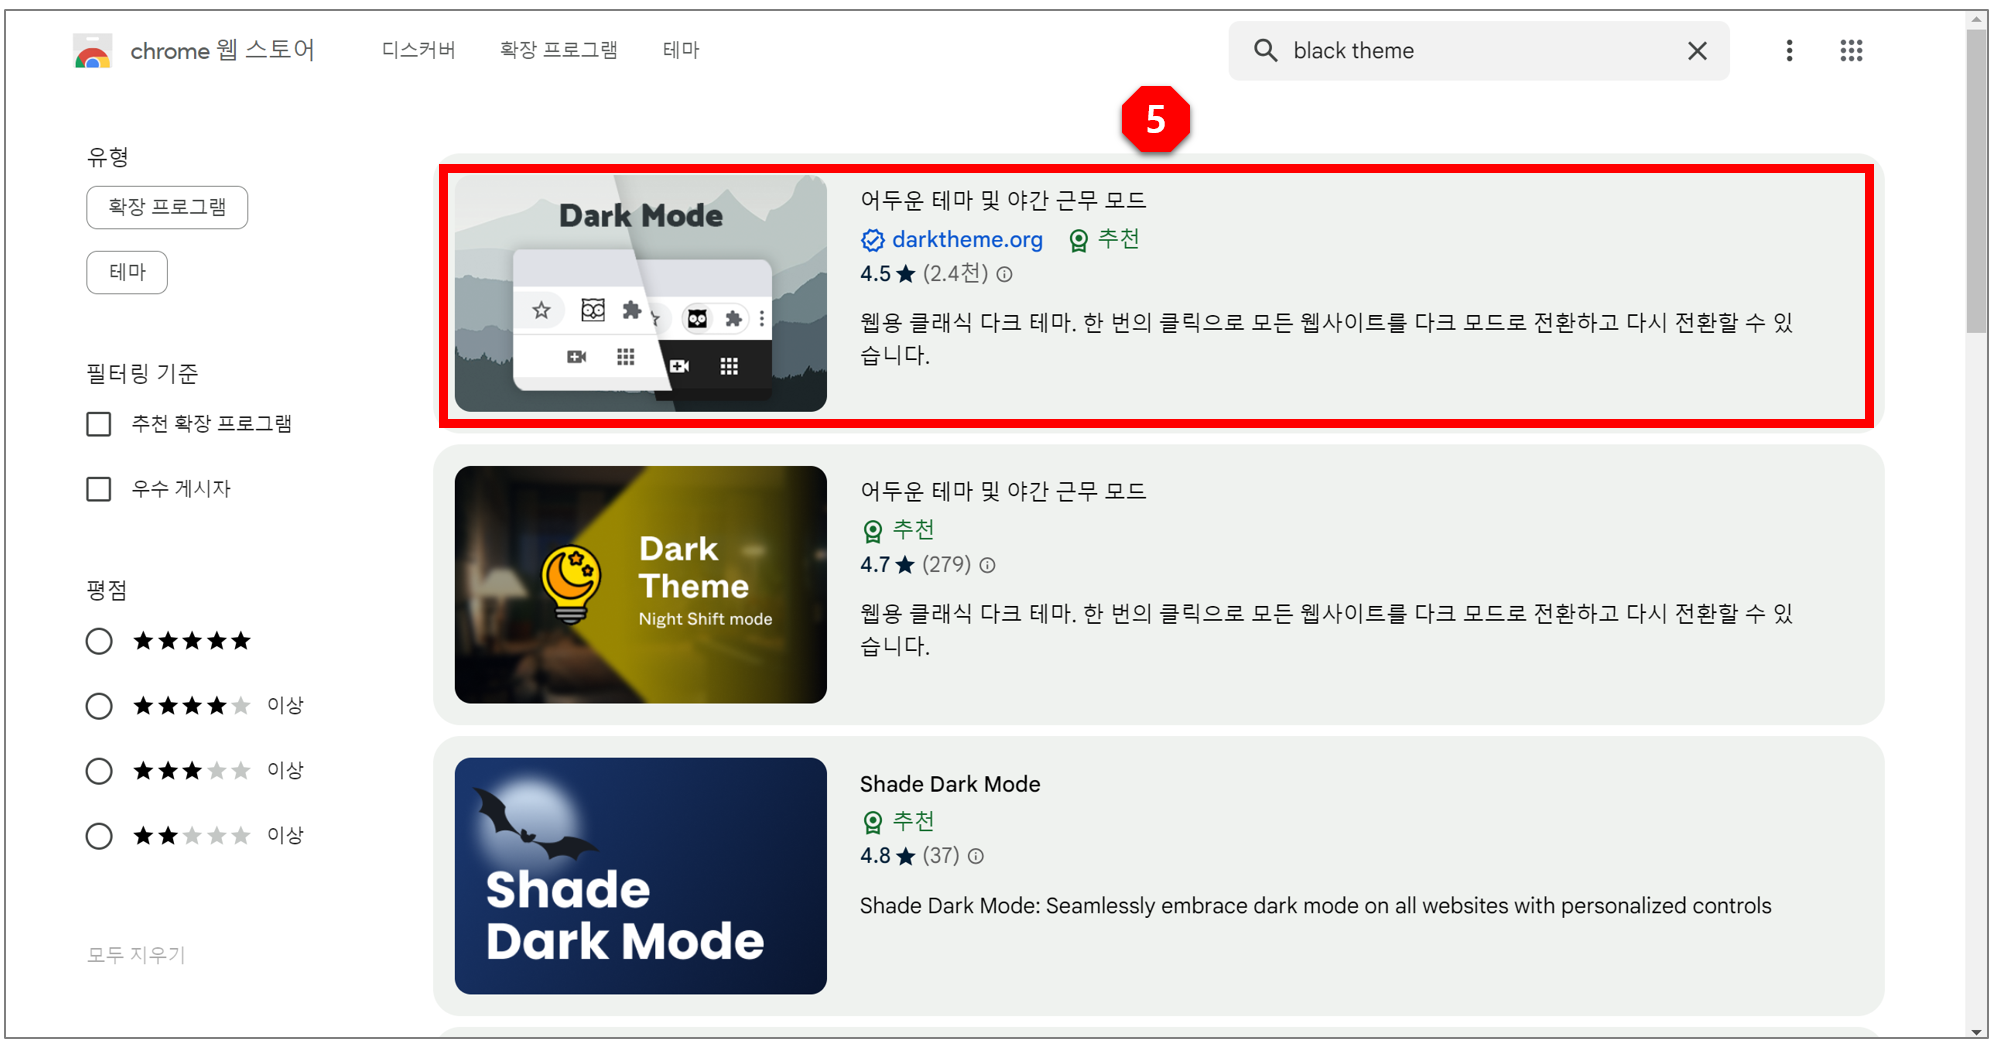Select four stars and up rating

99,706
